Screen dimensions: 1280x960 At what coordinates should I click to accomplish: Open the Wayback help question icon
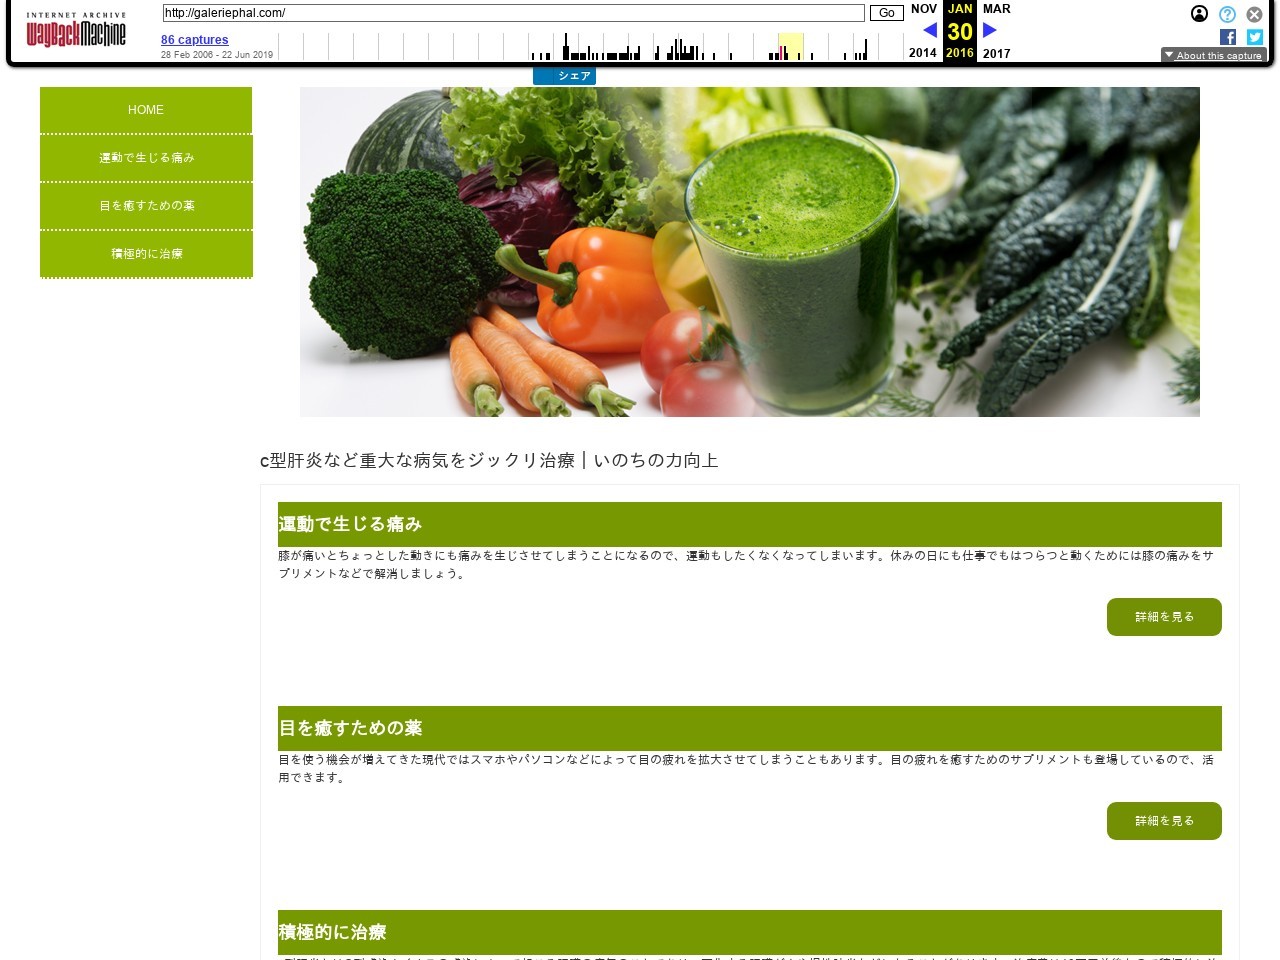coord(1227,14)
